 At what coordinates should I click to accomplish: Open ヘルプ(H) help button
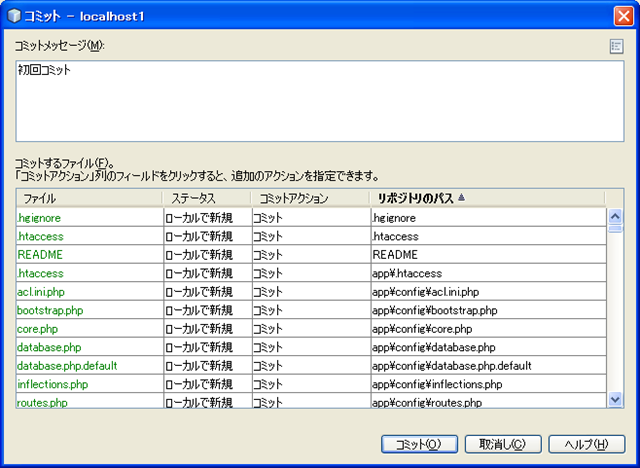pyautogui.click(x=587, y=444)
